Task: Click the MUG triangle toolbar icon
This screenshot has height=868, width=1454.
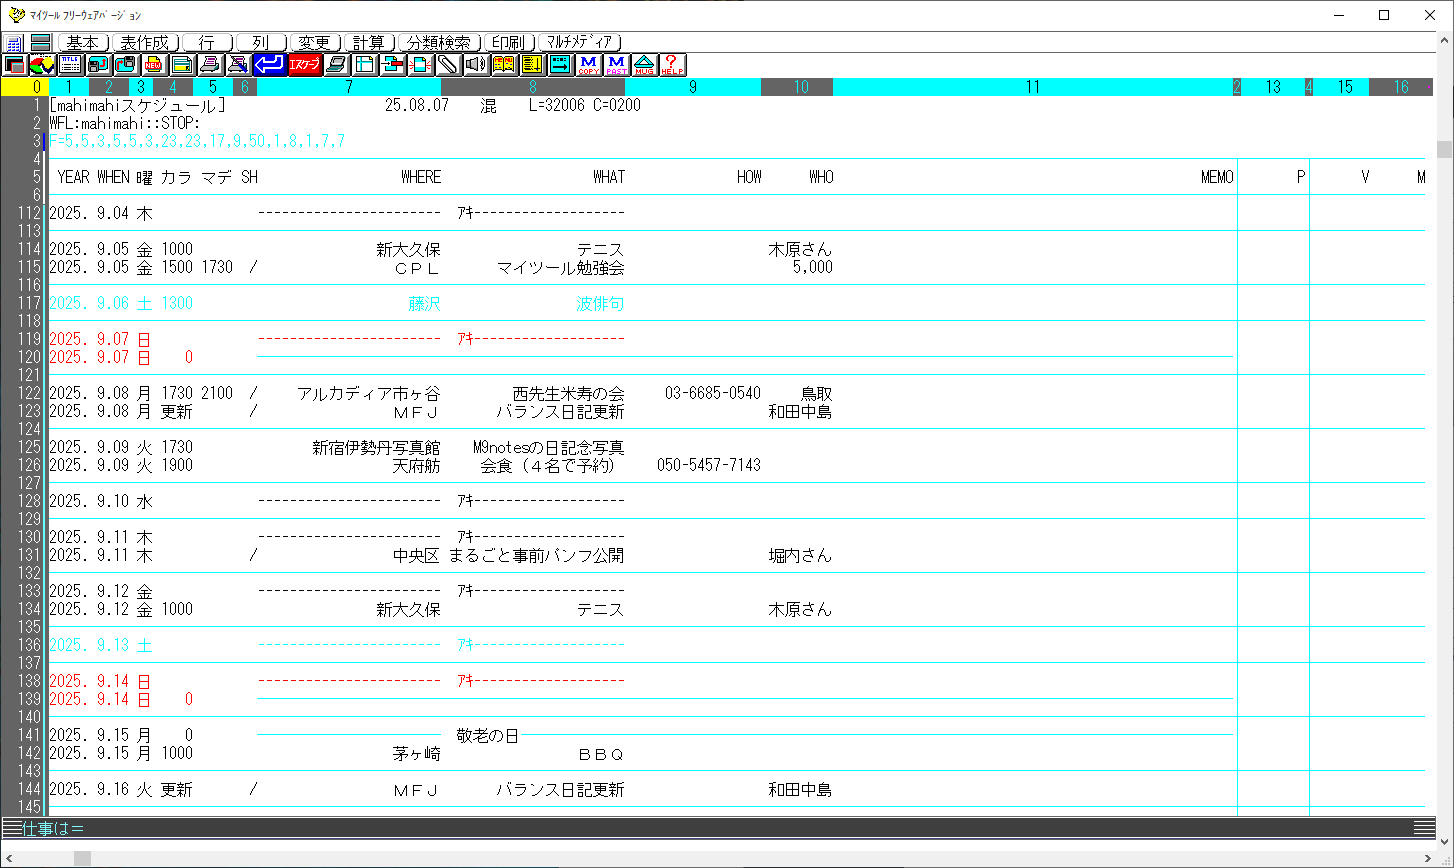Action: pyautogui.click(x=644, y=65)
